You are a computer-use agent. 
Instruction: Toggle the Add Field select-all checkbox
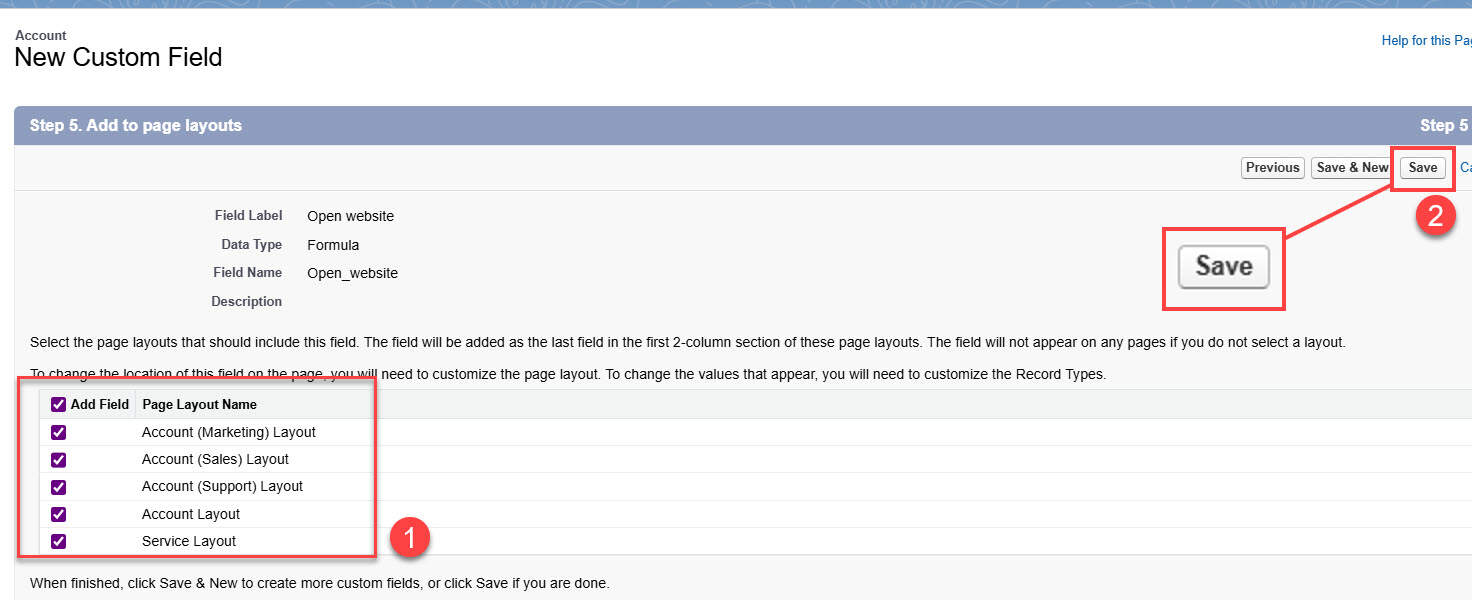58,405
